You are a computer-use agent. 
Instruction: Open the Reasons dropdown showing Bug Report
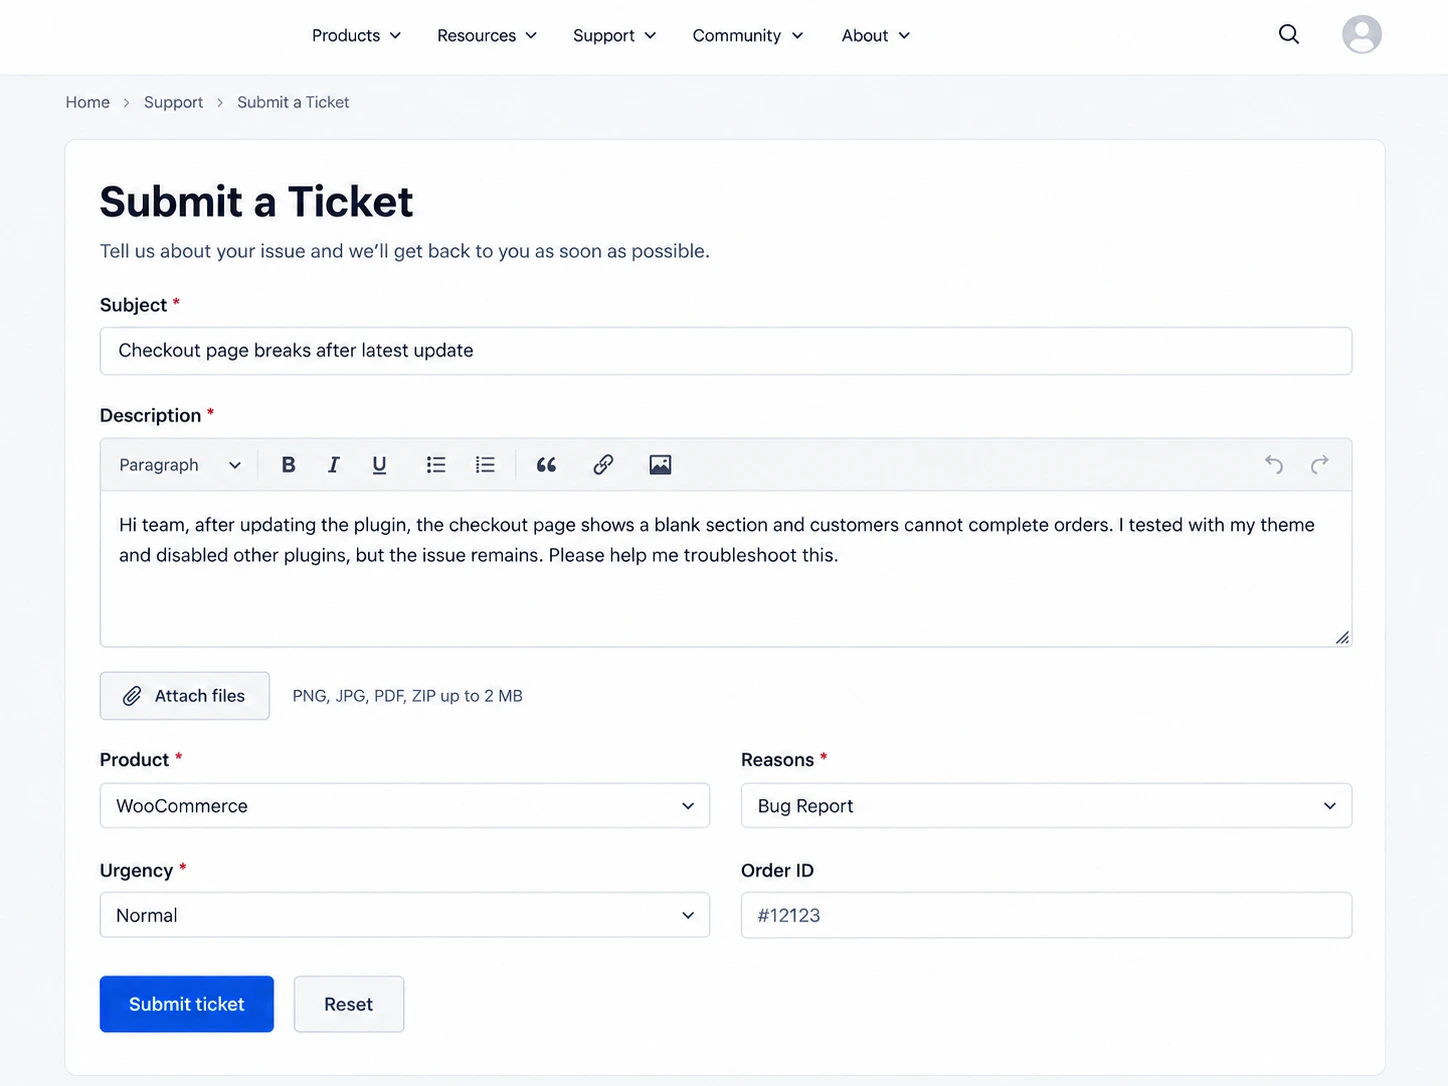point(1046,806)
